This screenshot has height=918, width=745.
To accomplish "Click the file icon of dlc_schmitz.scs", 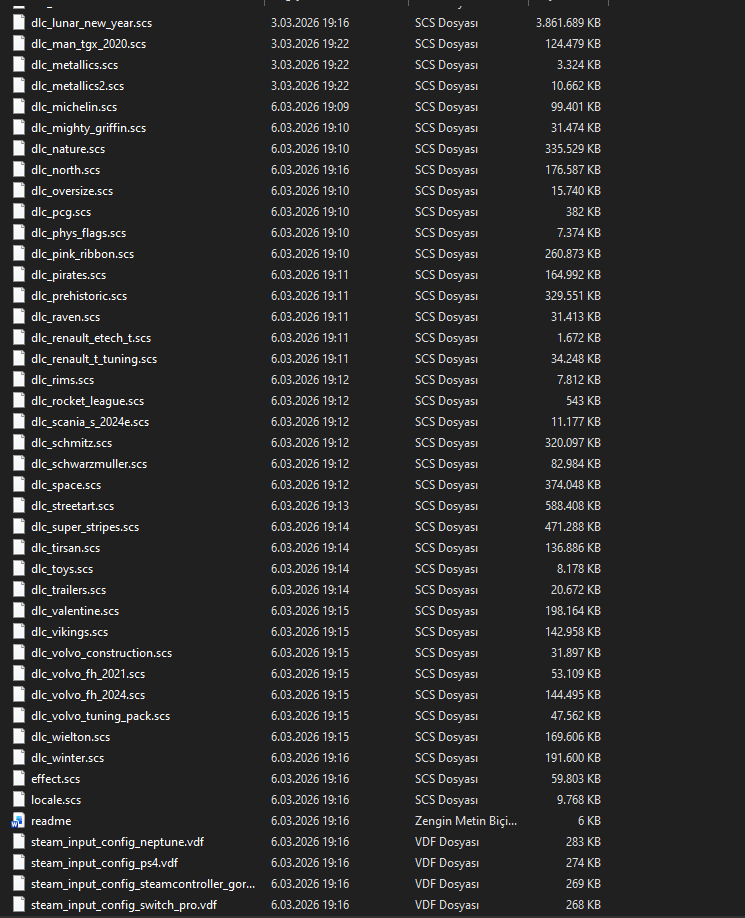I will 19,443.
